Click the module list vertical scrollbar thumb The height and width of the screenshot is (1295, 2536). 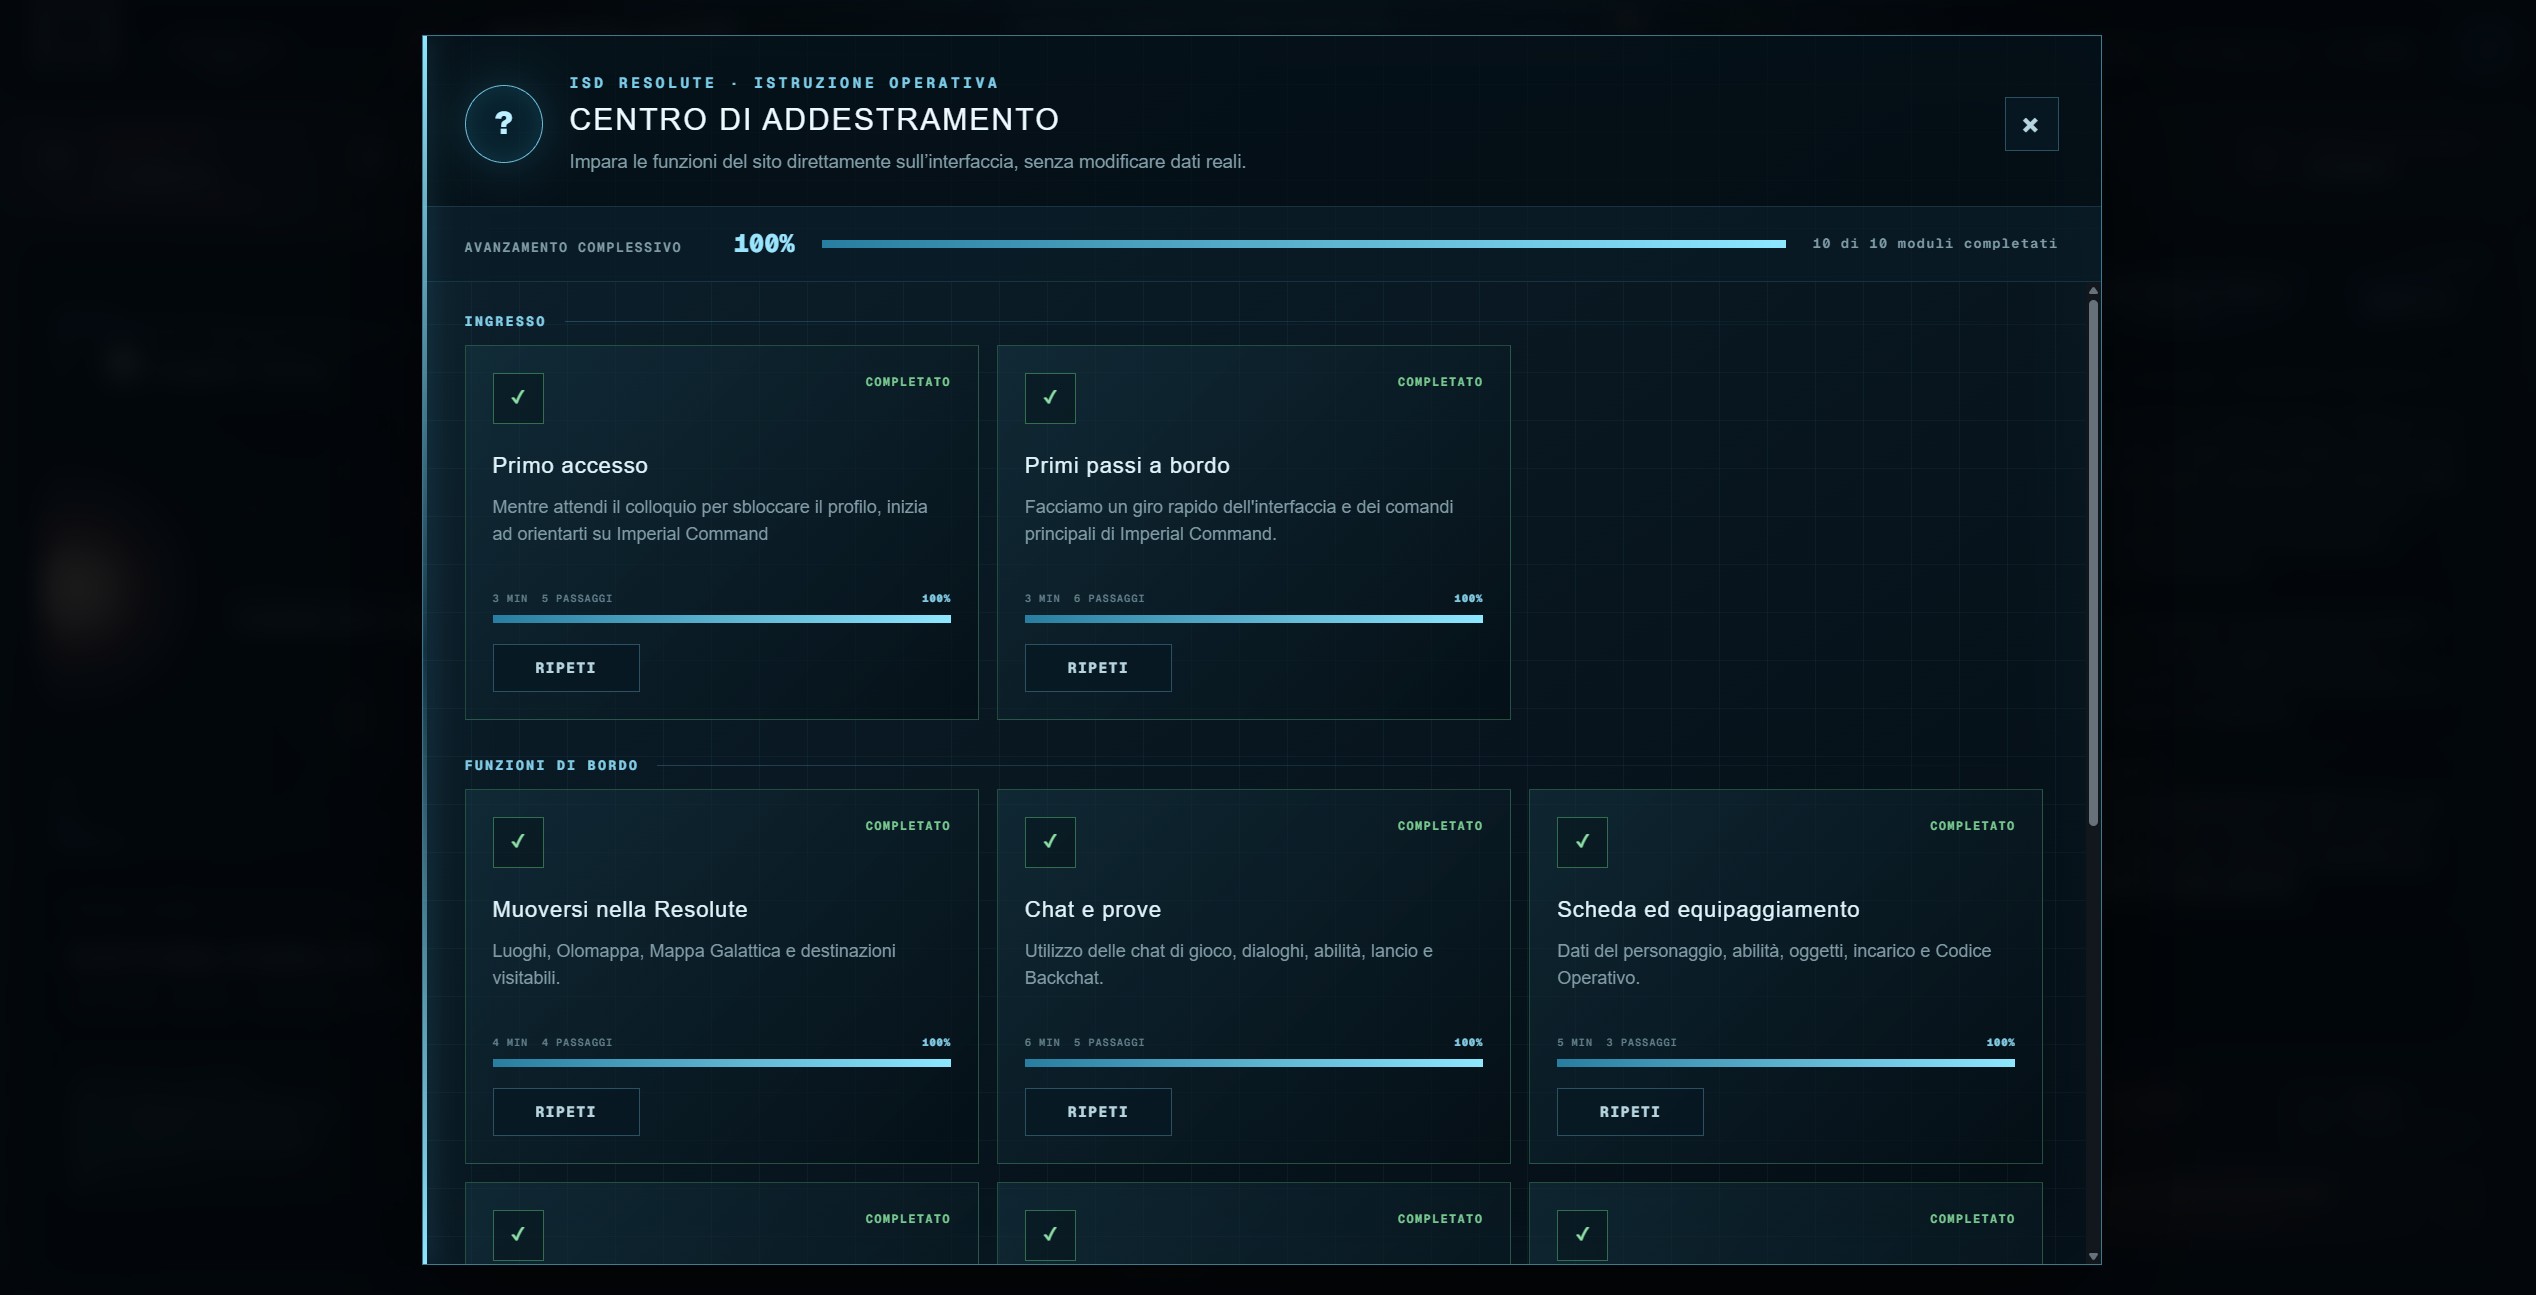coord(2093,563)
